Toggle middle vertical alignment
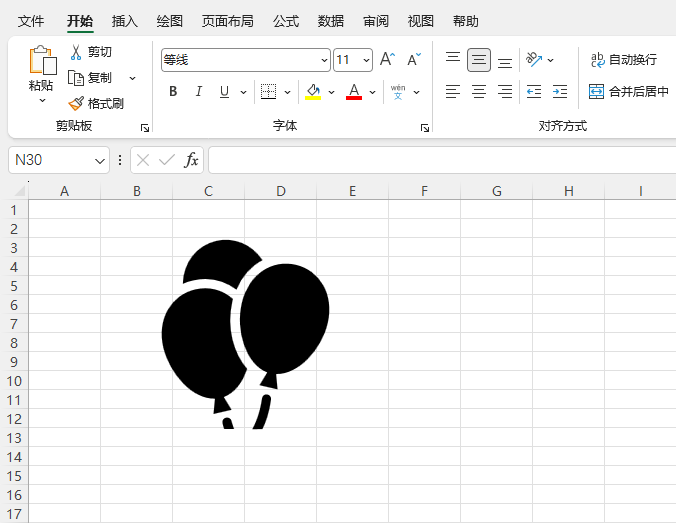The height and width of the screenshot is (523, 676). pyautogui.click(x=479, y=60)
